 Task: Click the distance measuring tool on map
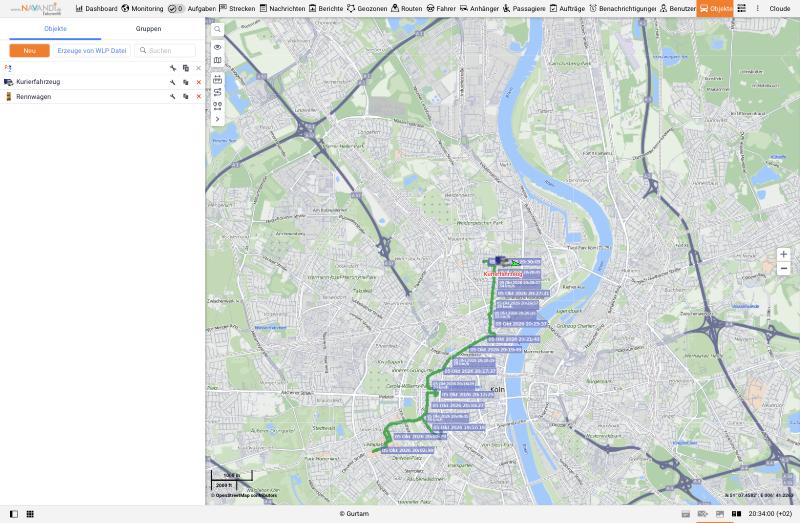[x=217, y=79]
